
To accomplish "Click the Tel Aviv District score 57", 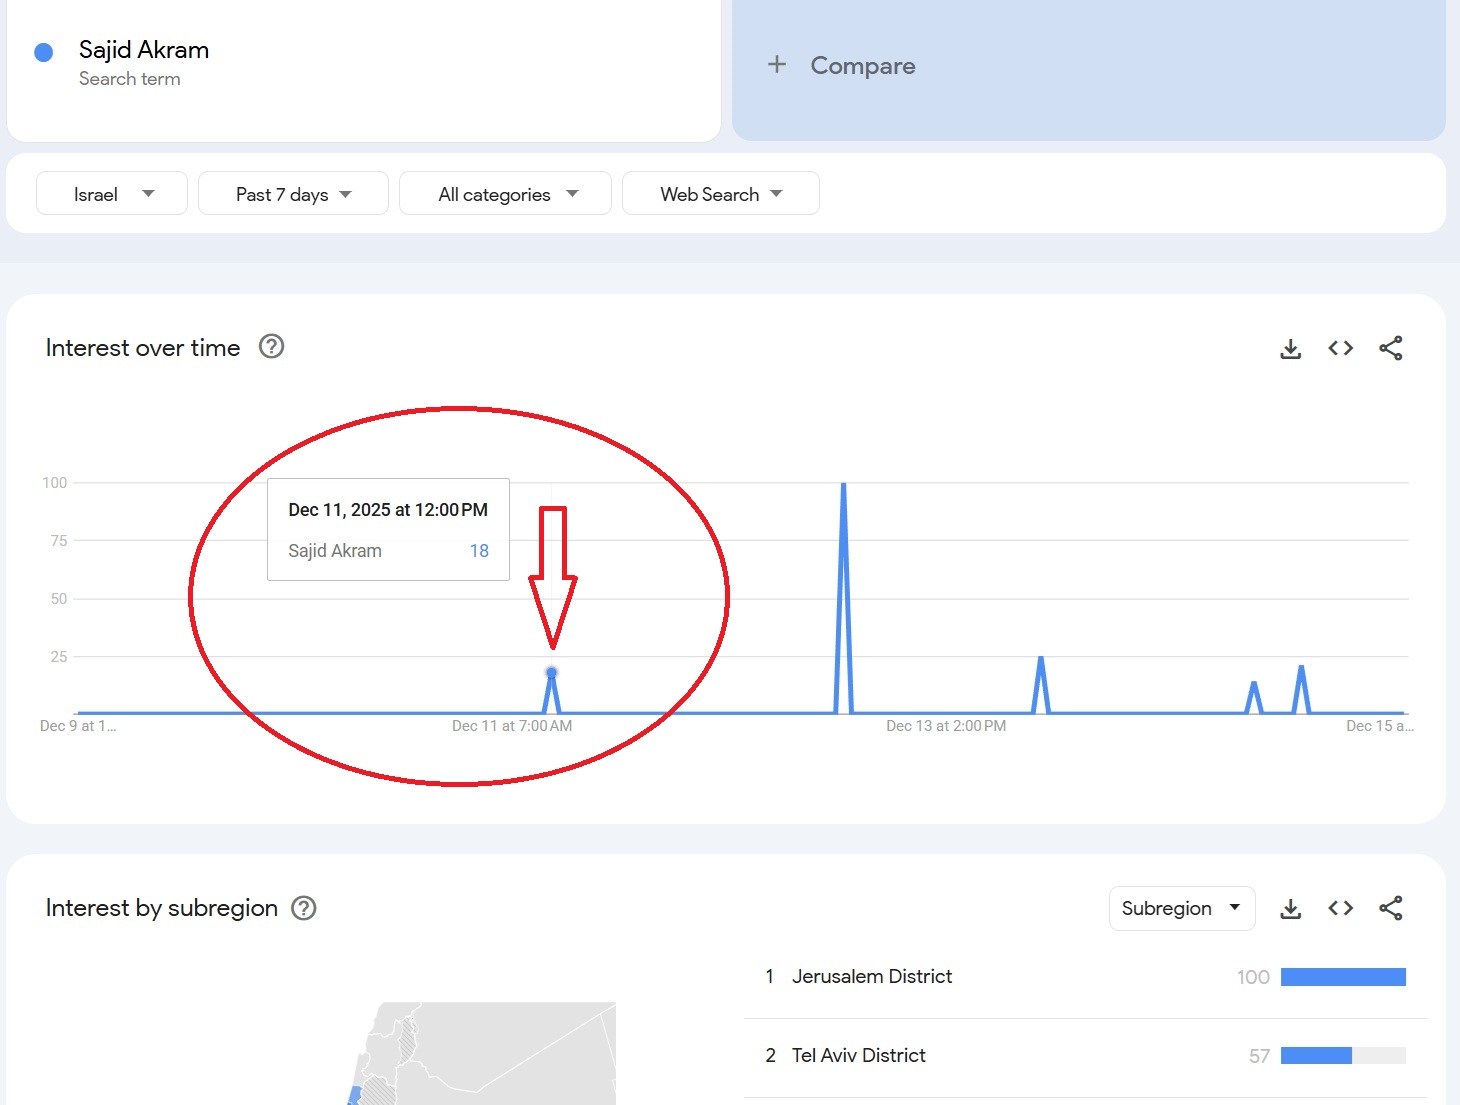I will [1259, 1056].
